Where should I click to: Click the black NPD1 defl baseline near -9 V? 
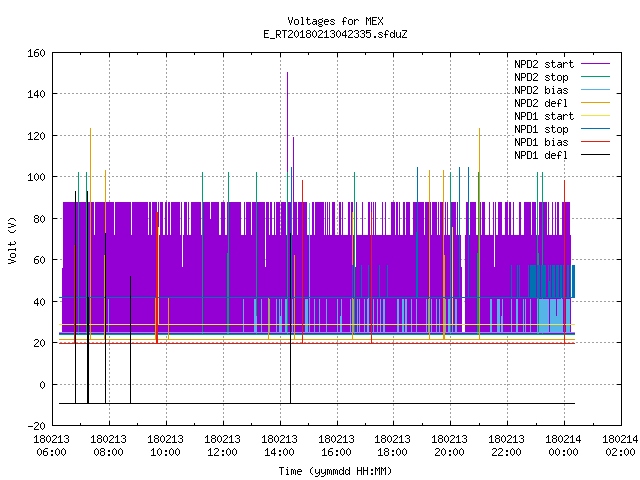(x=317, y=403)
